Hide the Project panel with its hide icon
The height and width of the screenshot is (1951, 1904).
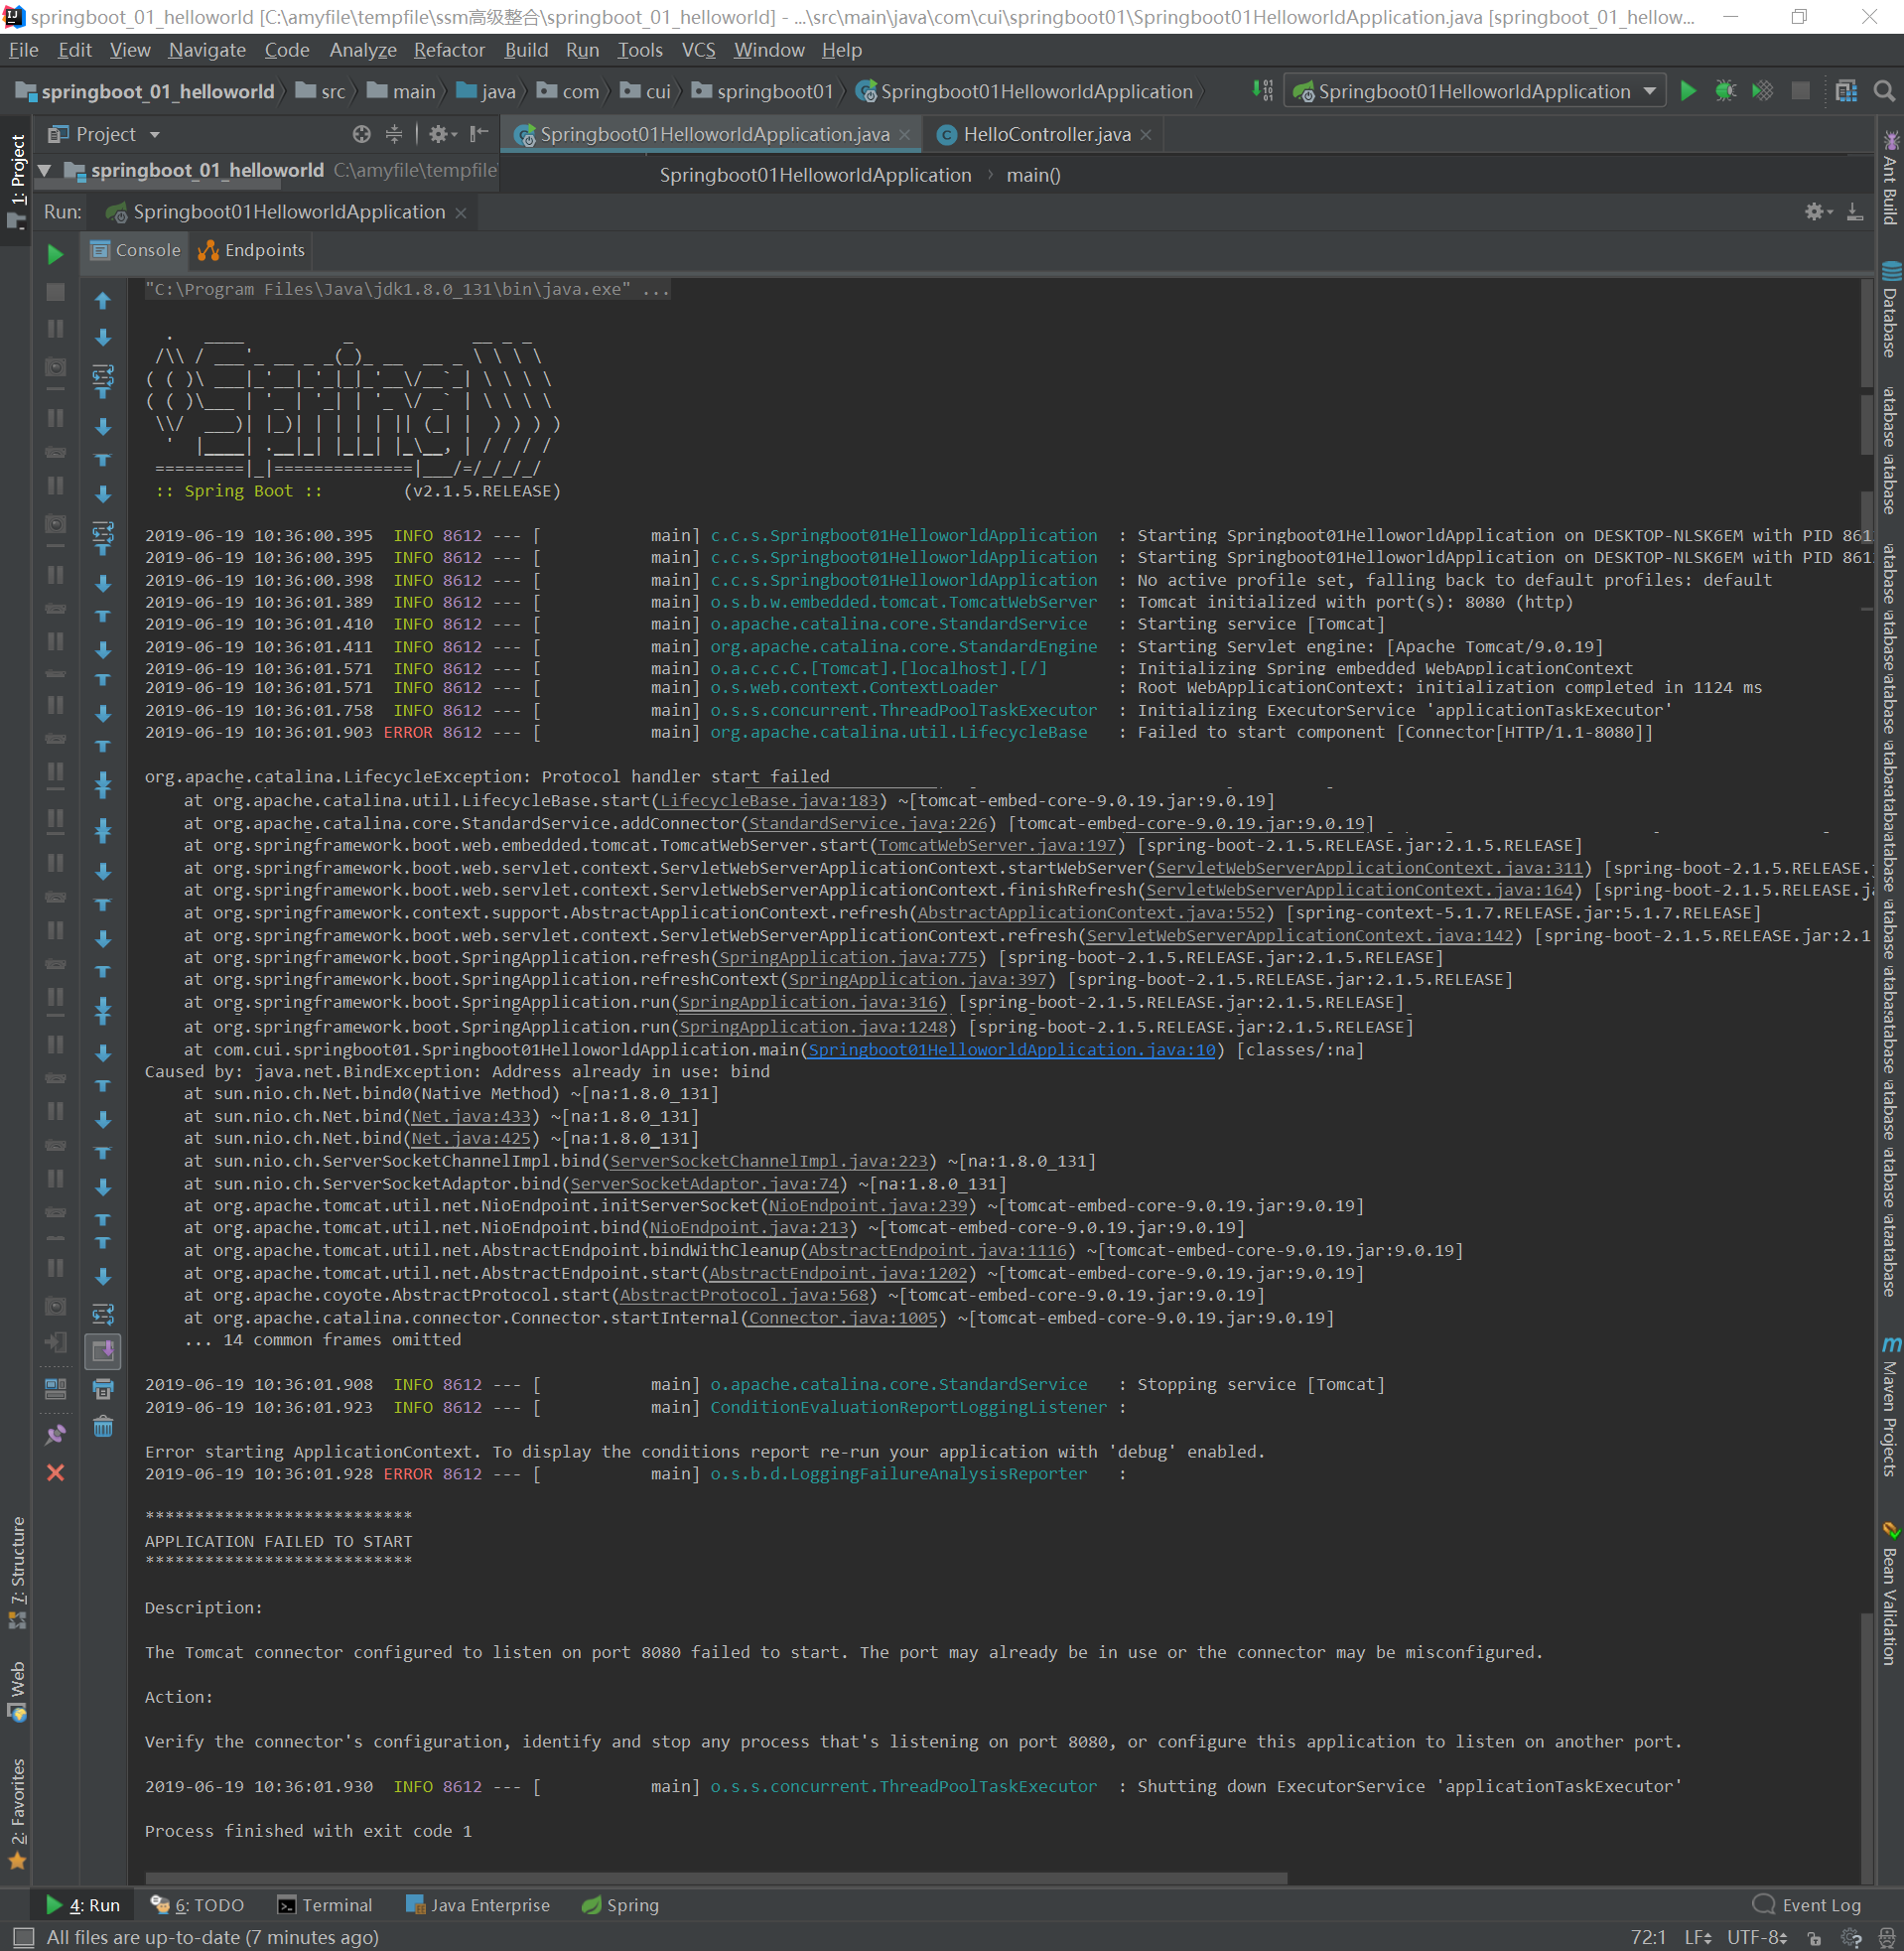(480, 134)
